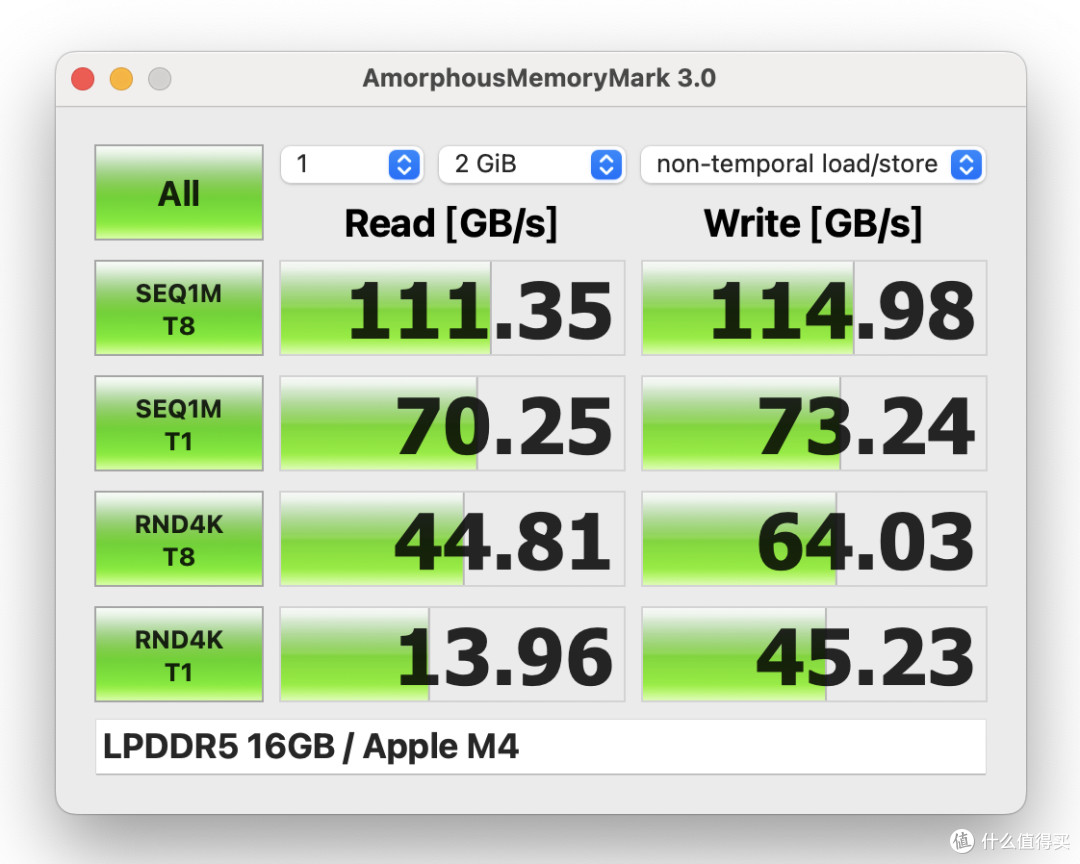Run the RND4K T1 benchmark
Viewport: 1080px width, 864px height.
tap(179, 655)
